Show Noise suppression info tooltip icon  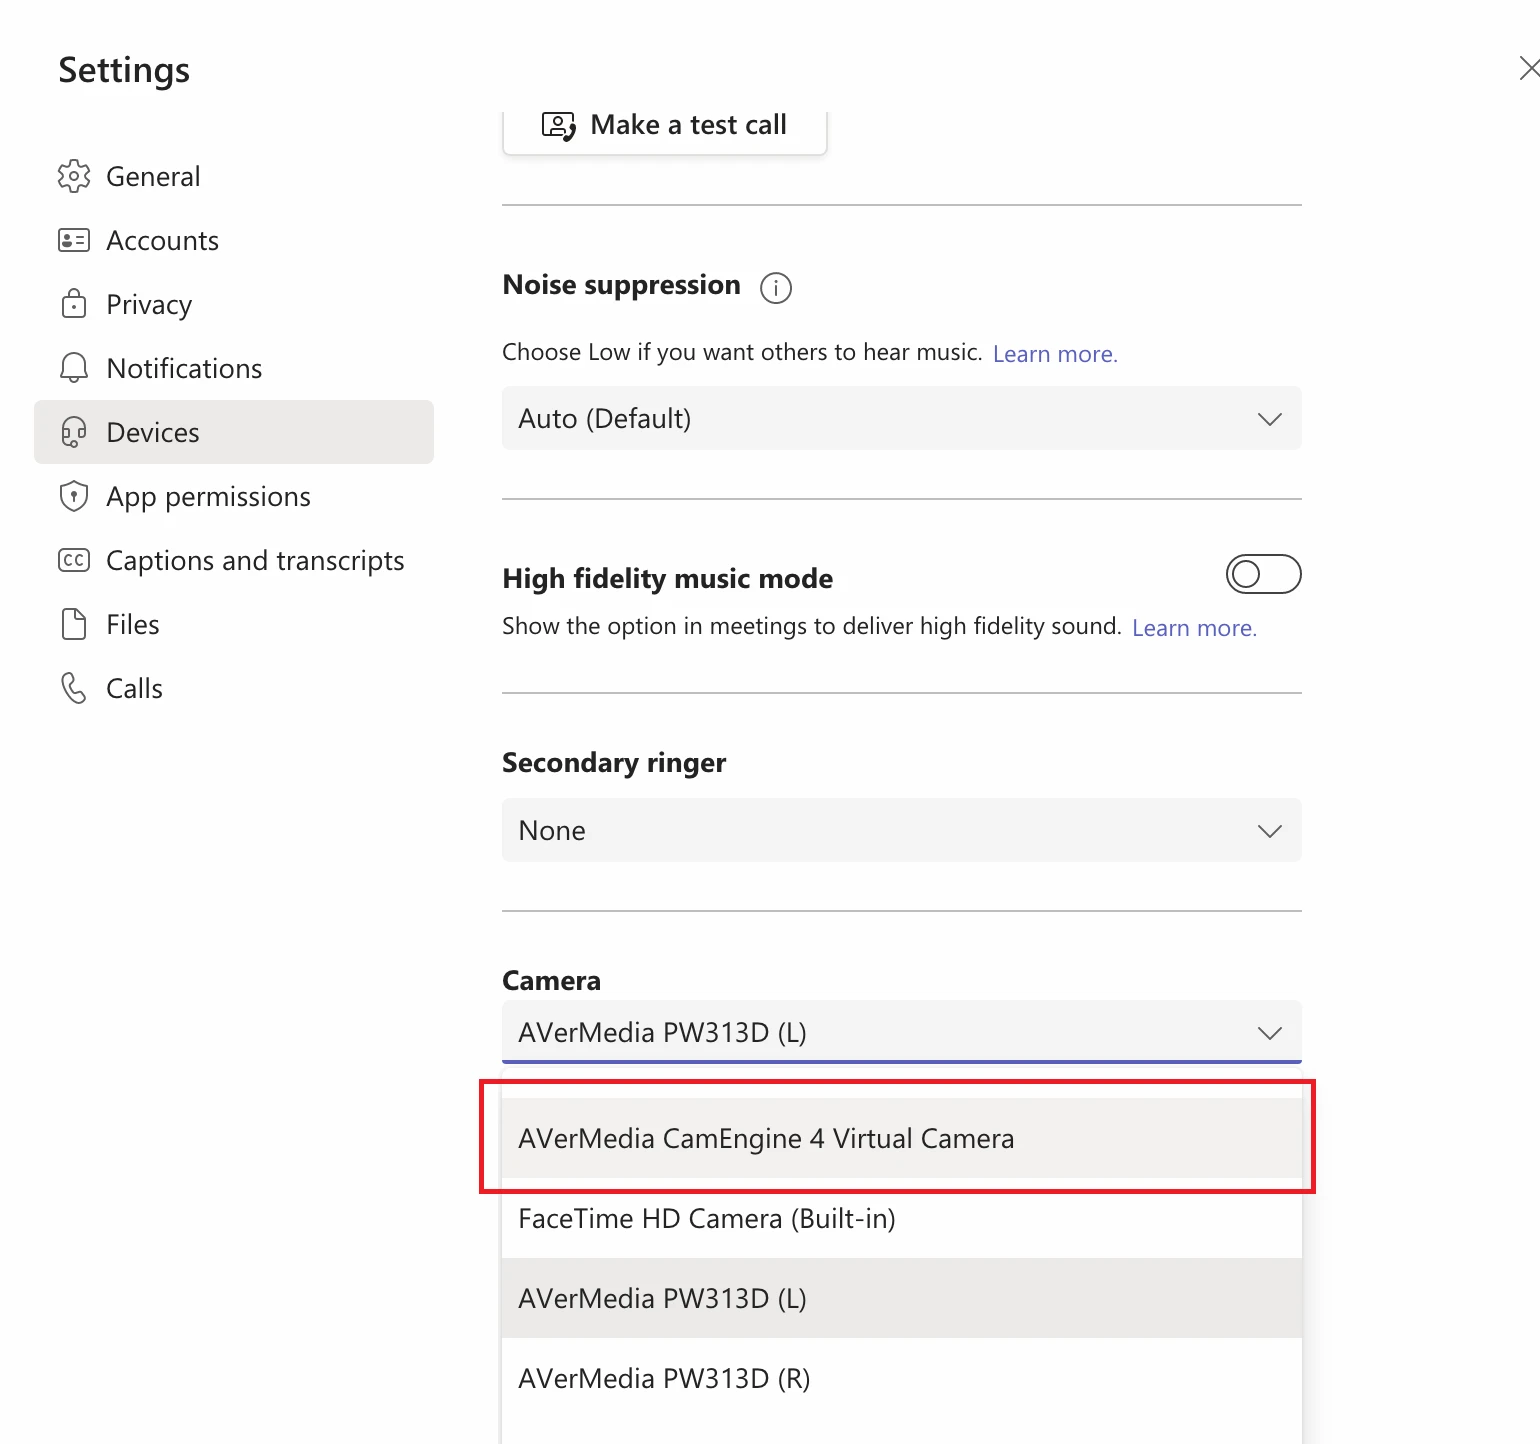click(x=775, y=288)
